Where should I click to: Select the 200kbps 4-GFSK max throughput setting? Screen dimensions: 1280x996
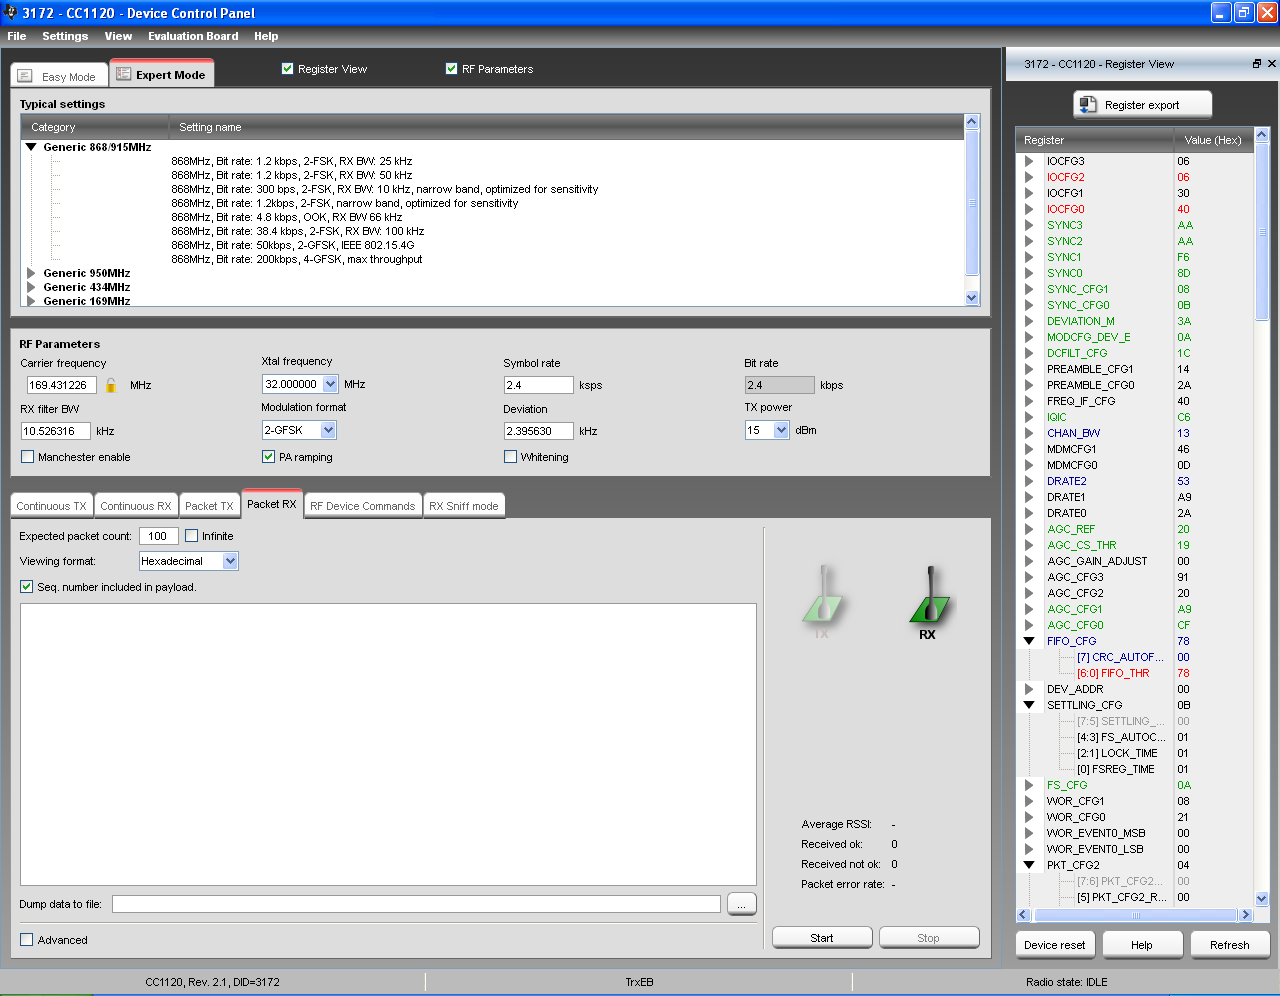[x=297, y=259]
